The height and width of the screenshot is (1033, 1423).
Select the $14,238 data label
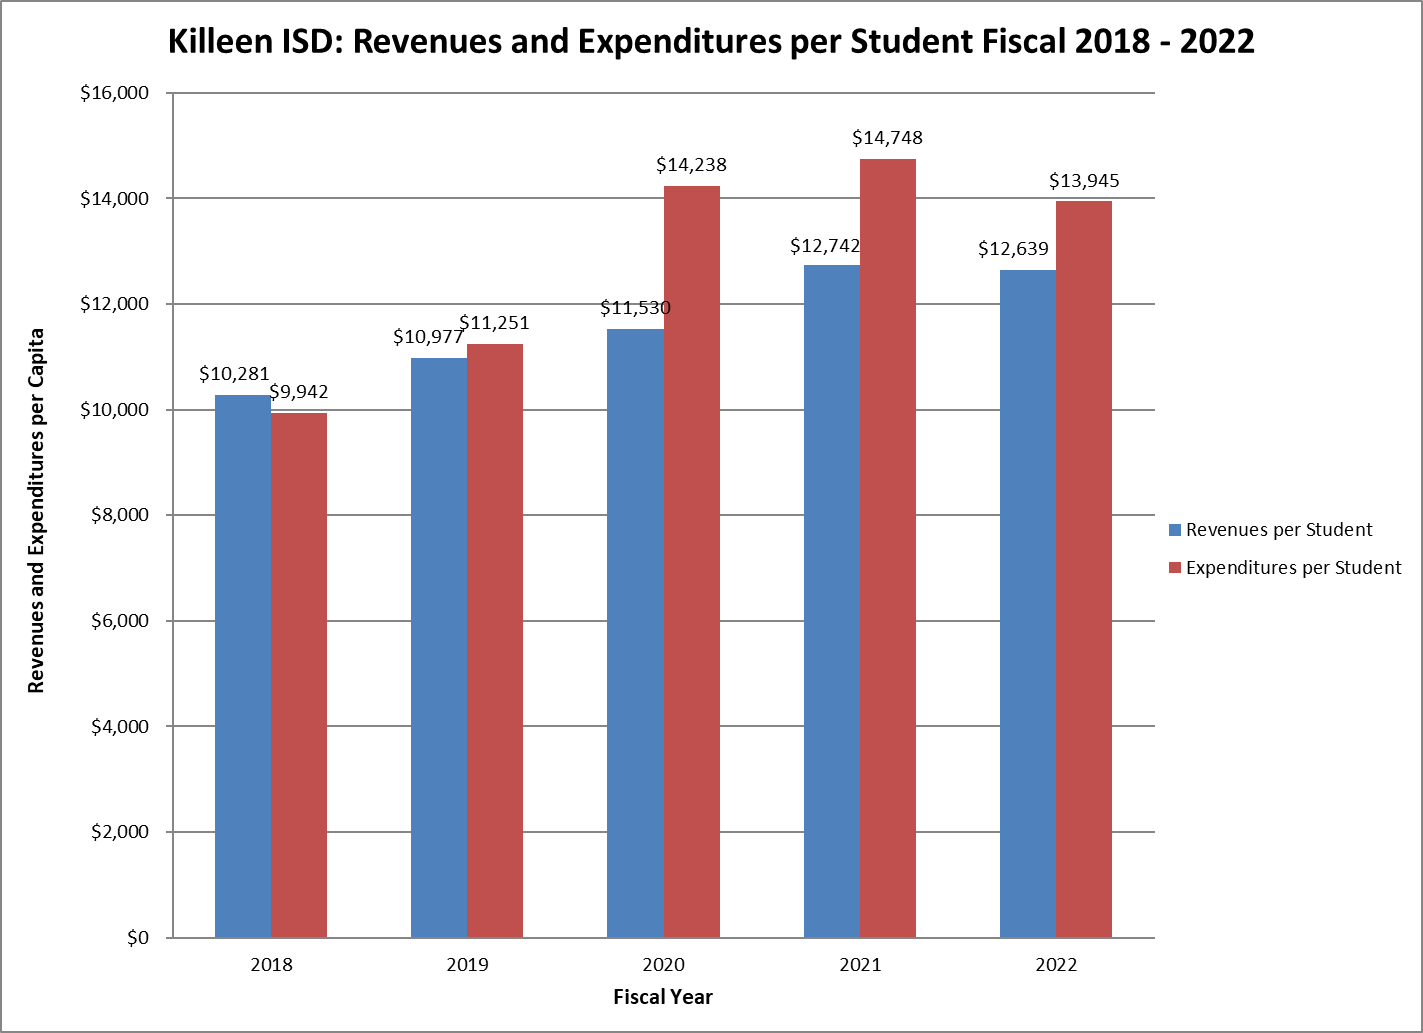point(691,165)
